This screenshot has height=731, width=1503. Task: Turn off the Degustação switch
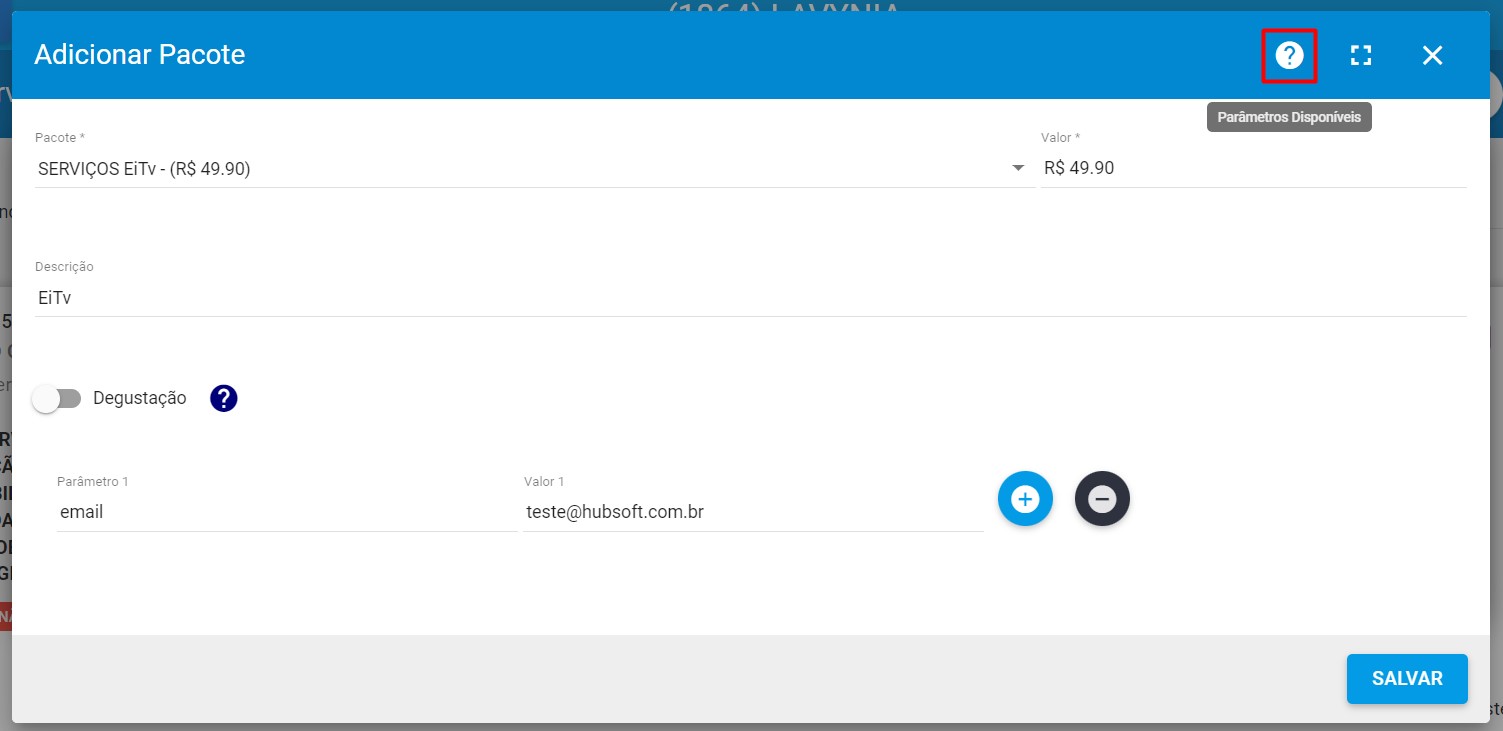coord(57,398)
